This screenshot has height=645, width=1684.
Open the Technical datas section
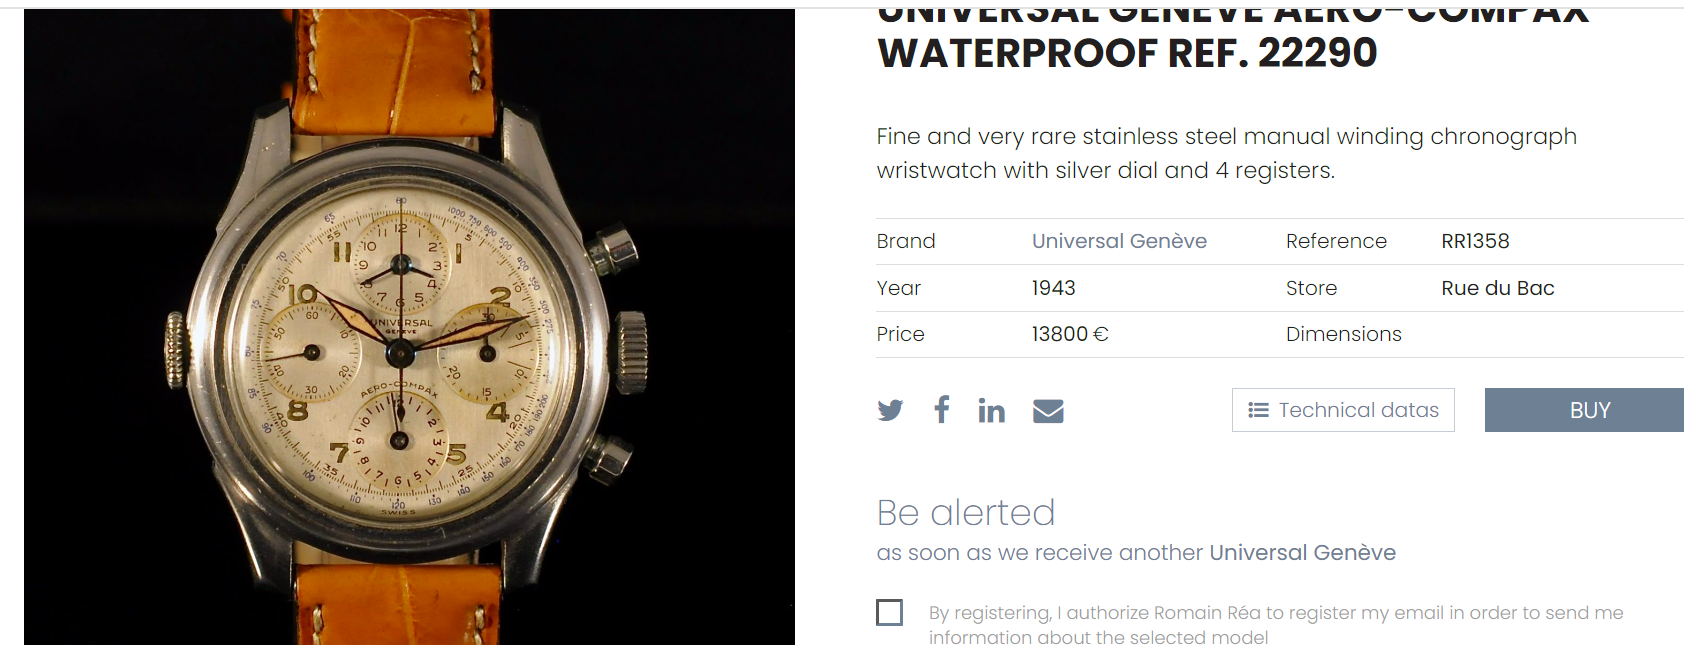1343,410
